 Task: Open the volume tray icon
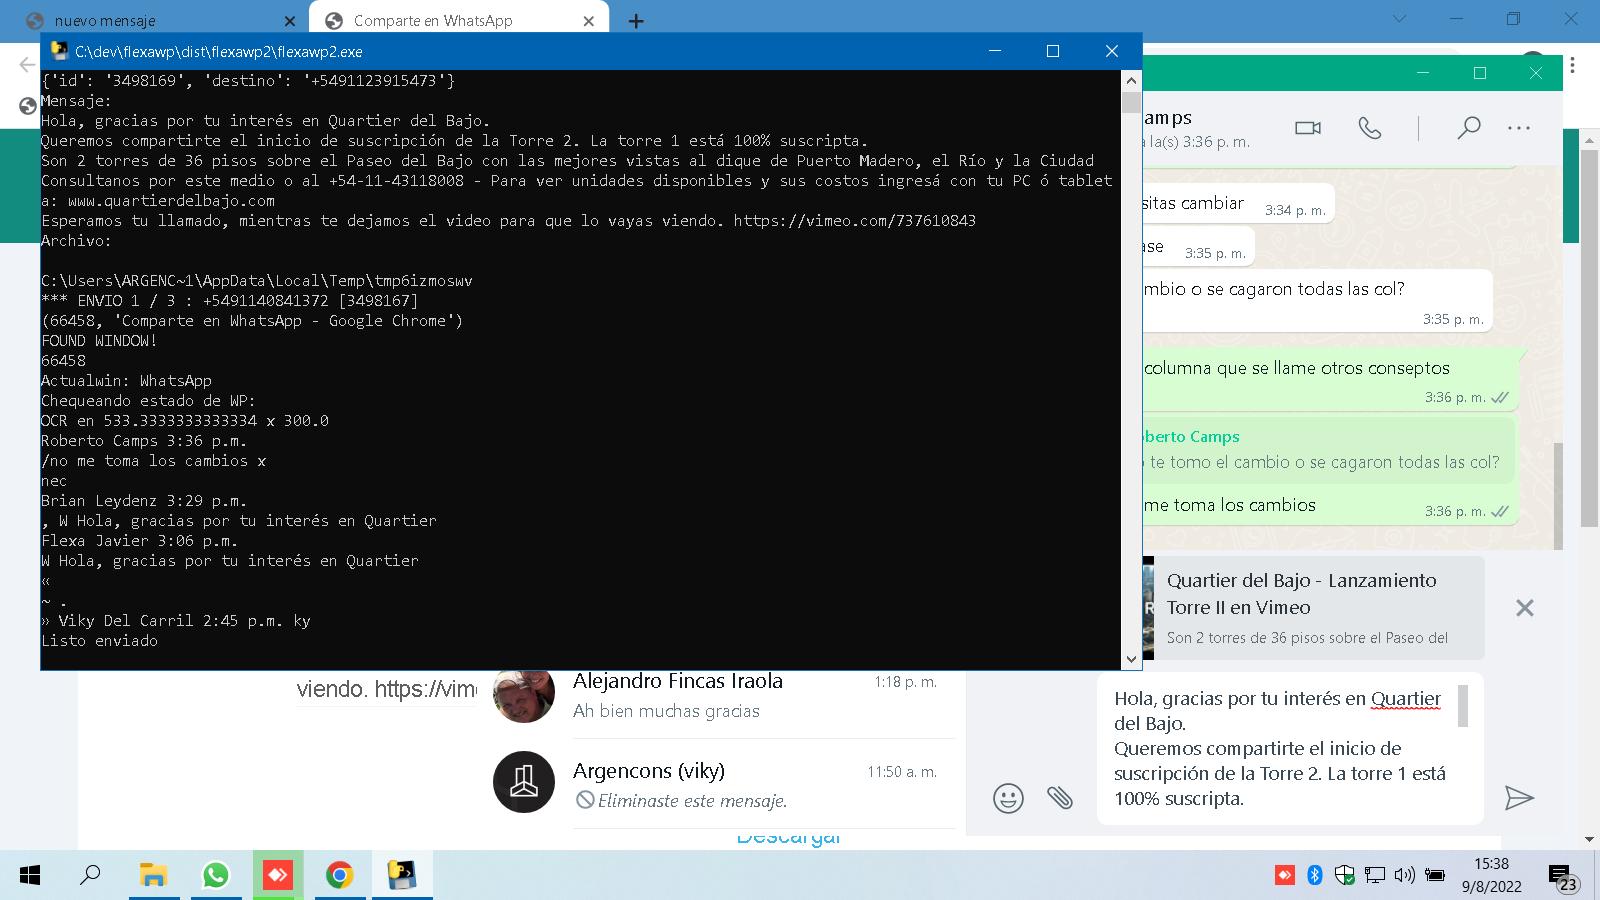point(1405,876)
